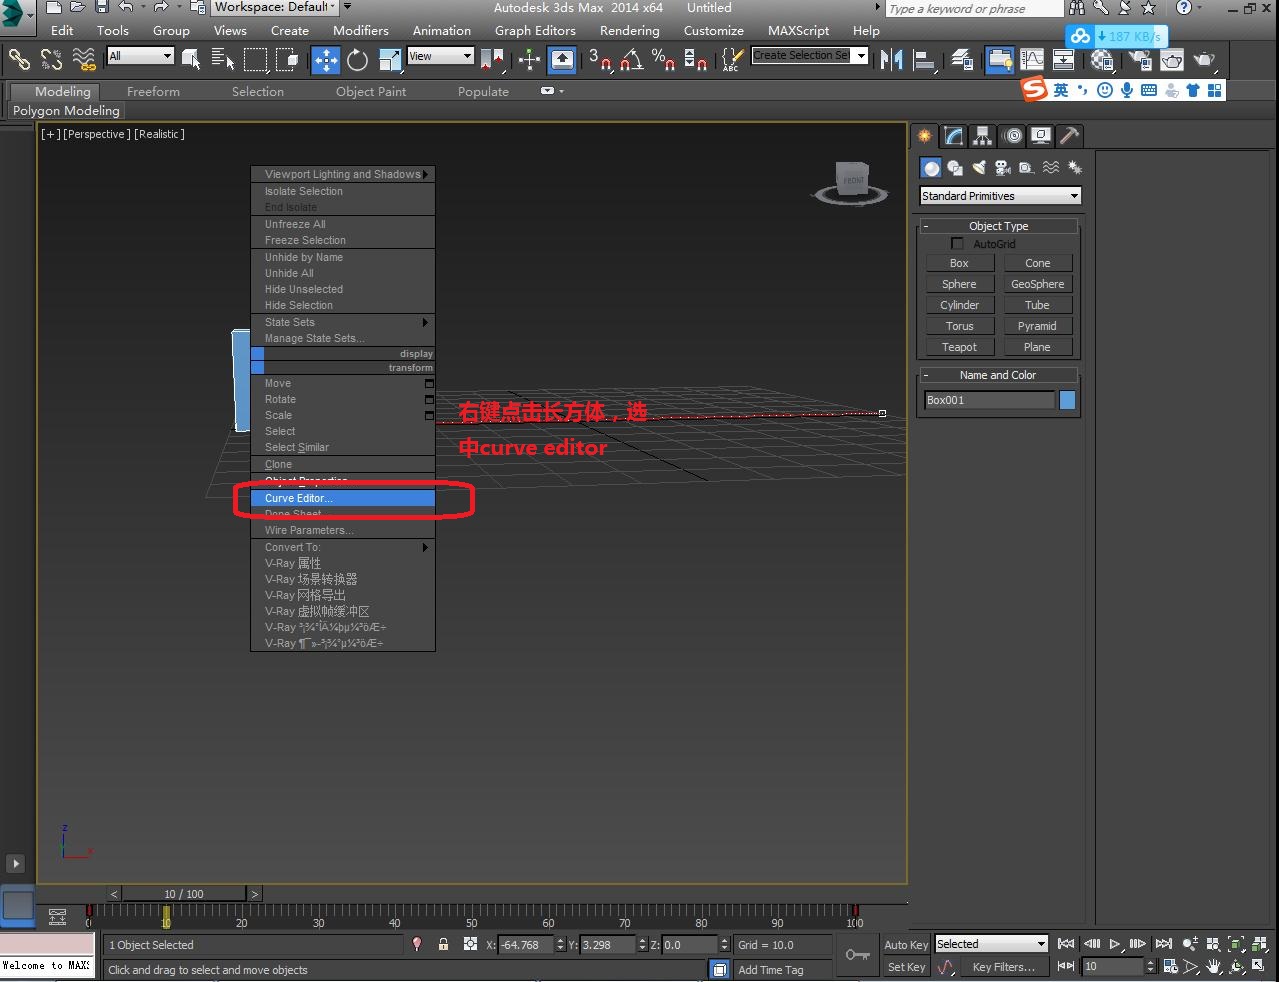Click the time slider showing 10 / 100
1279x982 pixels.
tap(184, 894)
